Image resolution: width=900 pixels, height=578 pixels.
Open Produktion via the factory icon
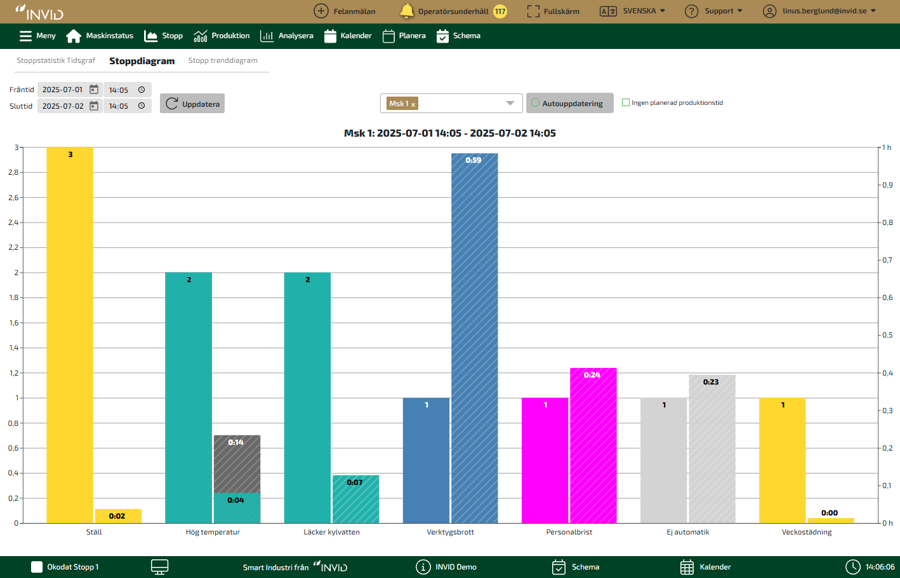coord(201,35)
